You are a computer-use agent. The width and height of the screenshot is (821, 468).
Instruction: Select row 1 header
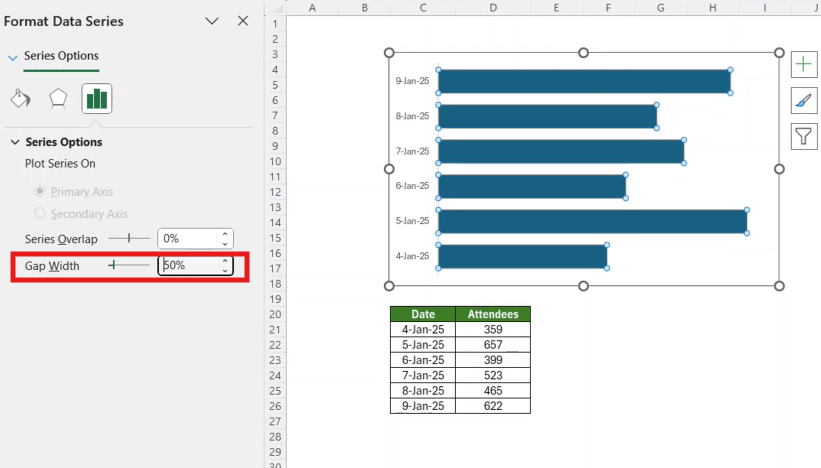(275, 24)
